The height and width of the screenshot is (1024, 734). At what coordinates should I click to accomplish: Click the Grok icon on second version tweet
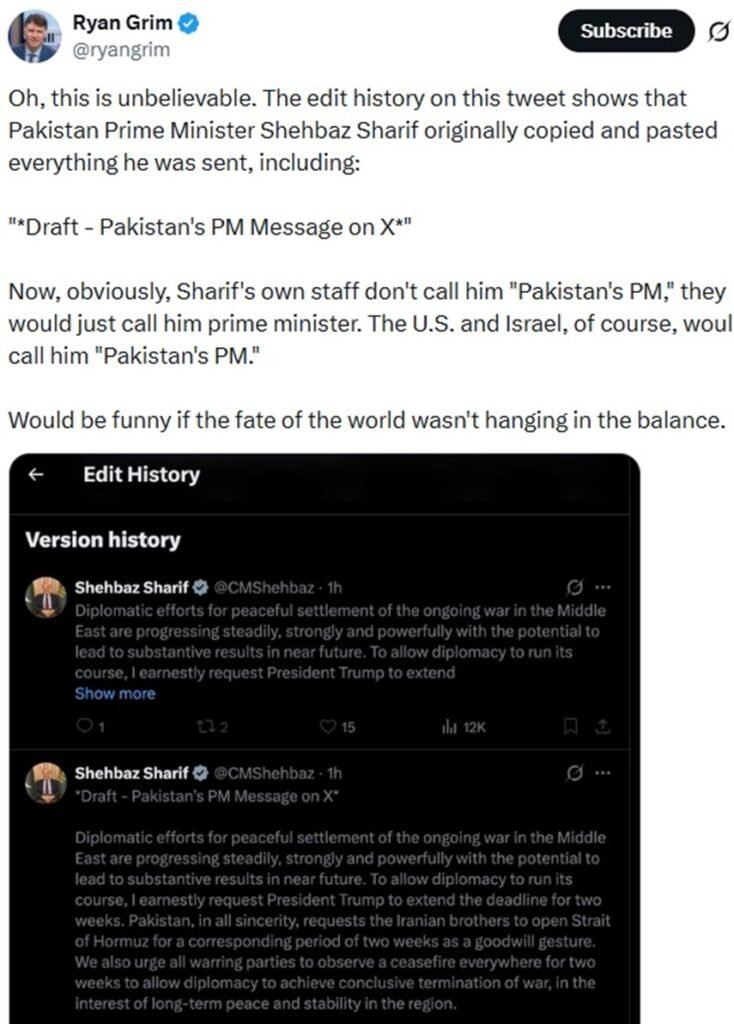coord(575,773)
